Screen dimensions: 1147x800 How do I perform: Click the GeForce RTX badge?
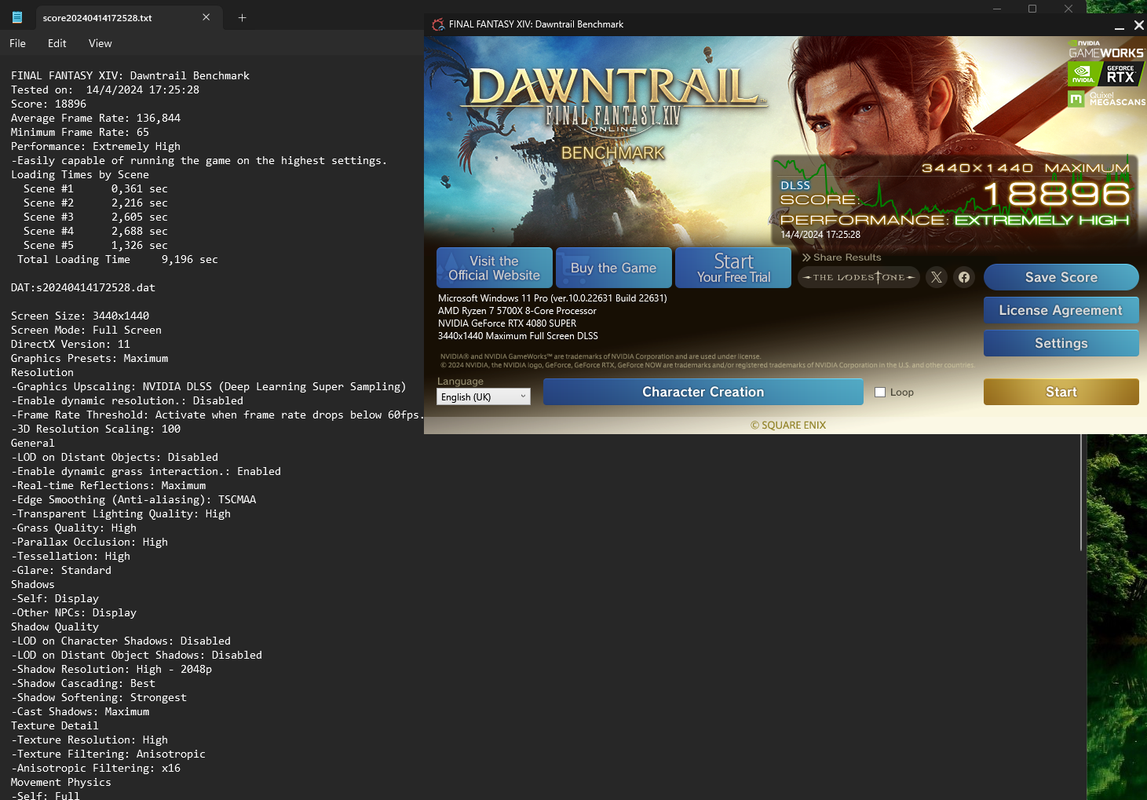pos(1105,74)
